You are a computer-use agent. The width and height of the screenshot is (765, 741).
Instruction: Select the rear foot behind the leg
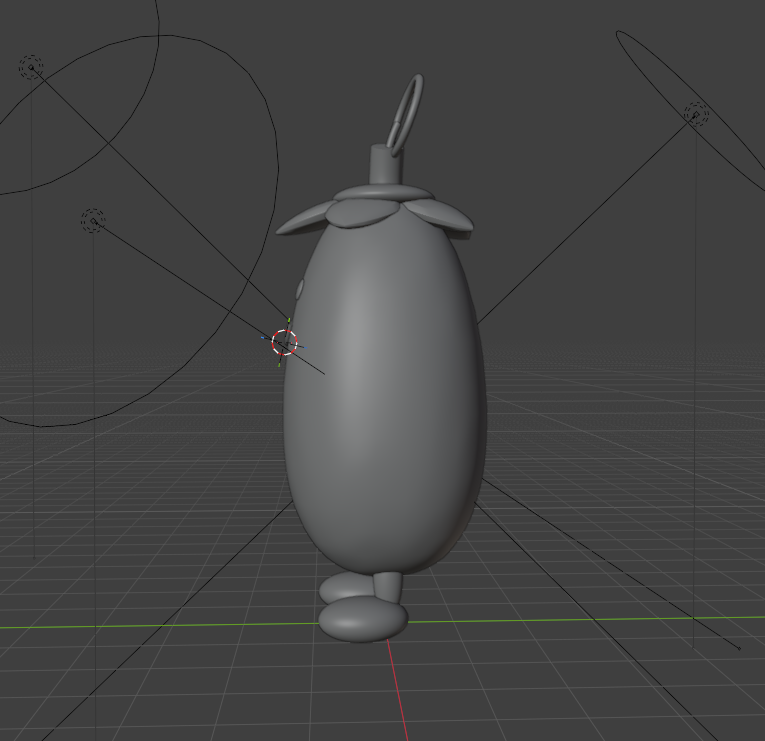[344, 587]
